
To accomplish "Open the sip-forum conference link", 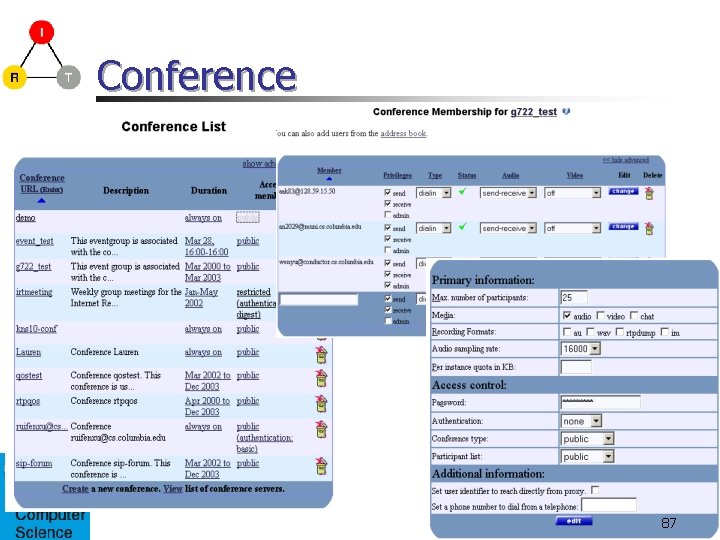I will click(34, 463).
